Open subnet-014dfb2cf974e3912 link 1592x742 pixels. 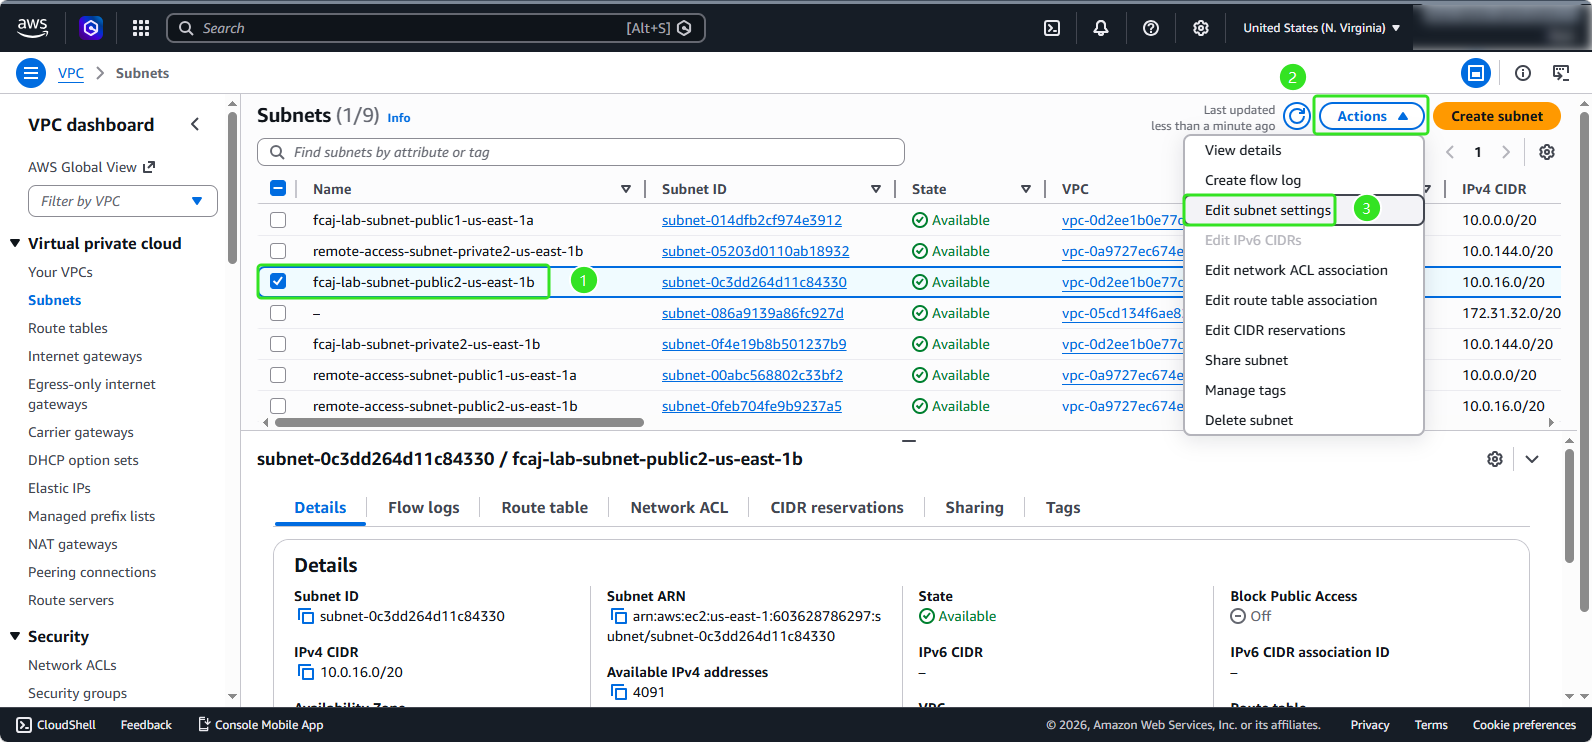752,220
